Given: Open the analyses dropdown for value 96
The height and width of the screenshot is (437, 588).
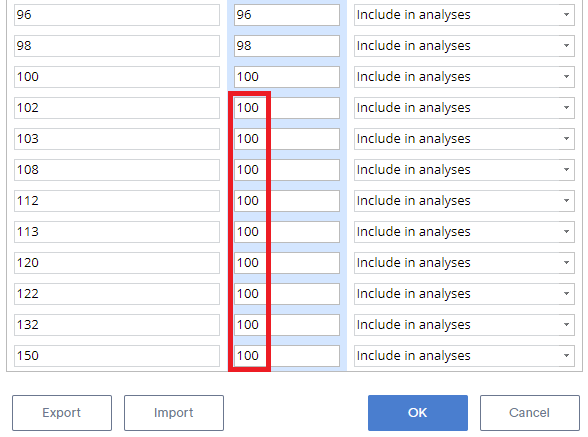Looking at the screenshot, I should [x=464, y=15].
